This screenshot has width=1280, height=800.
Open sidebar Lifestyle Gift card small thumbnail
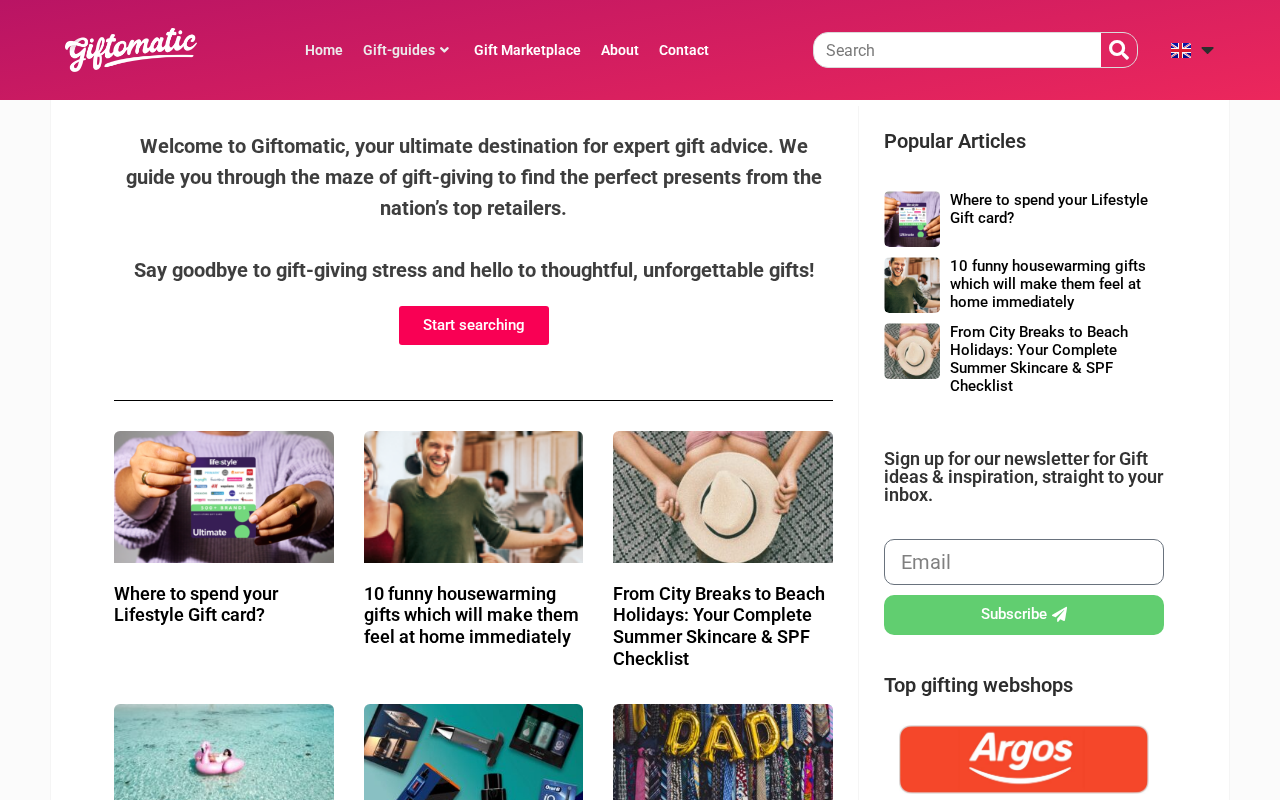tap(912, 219)
